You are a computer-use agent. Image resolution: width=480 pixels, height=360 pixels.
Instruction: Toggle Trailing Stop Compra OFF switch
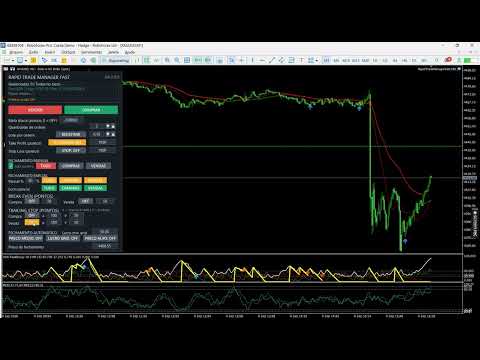click(32, 216)
